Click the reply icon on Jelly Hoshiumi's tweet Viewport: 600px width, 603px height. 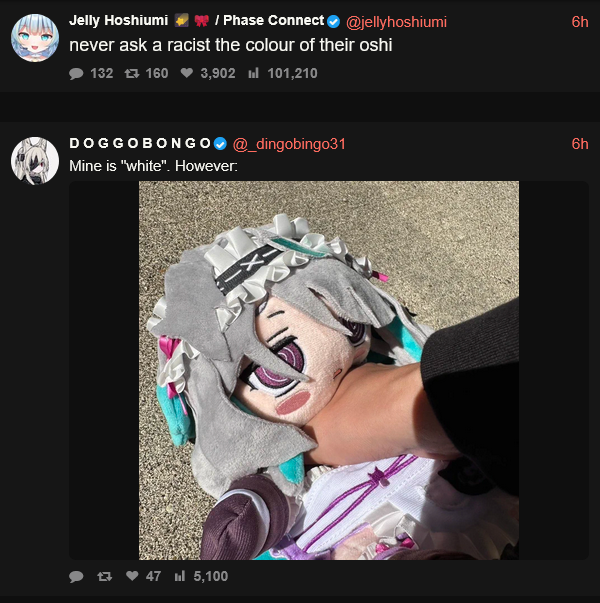(x=76, y=73)
